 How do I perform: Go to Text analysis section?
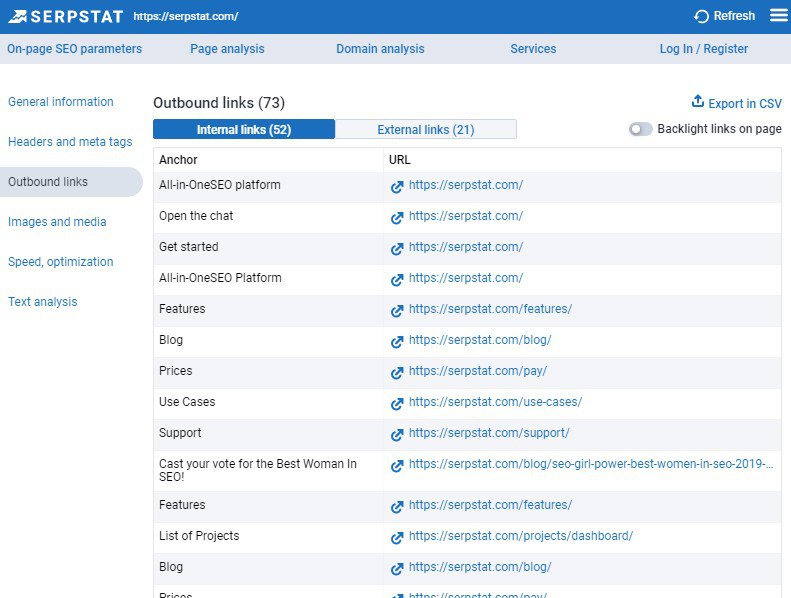42,302
